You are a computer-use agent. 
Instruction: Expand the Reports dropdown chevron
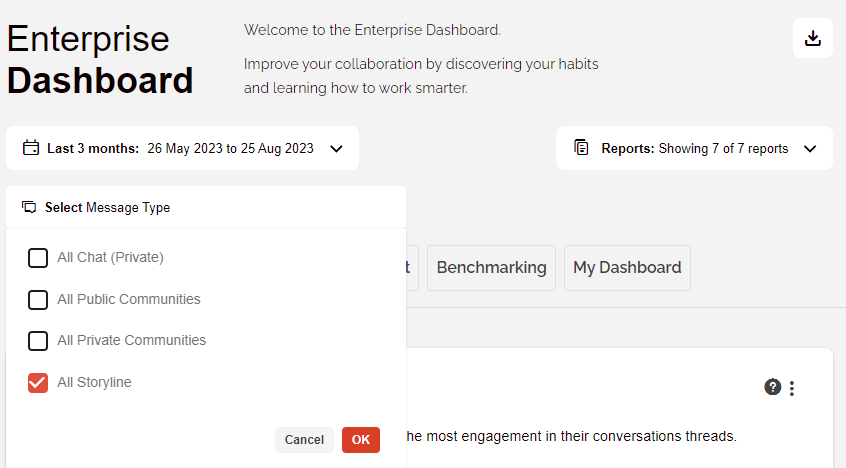(810, 148)
